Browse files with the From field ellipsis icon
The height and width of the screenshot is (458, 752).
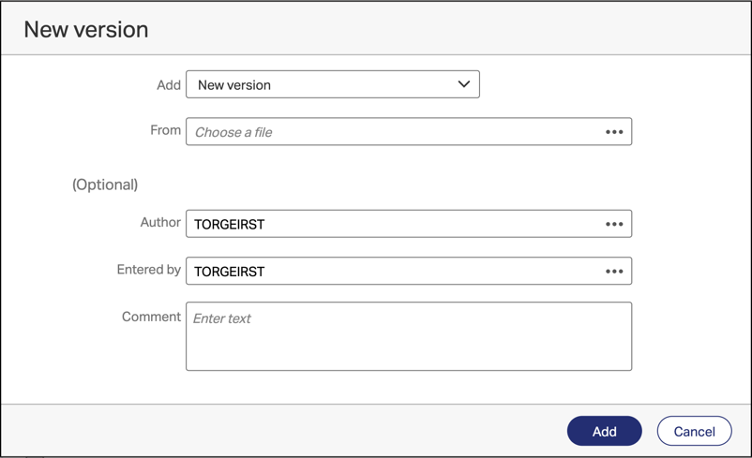coord(614,132)
